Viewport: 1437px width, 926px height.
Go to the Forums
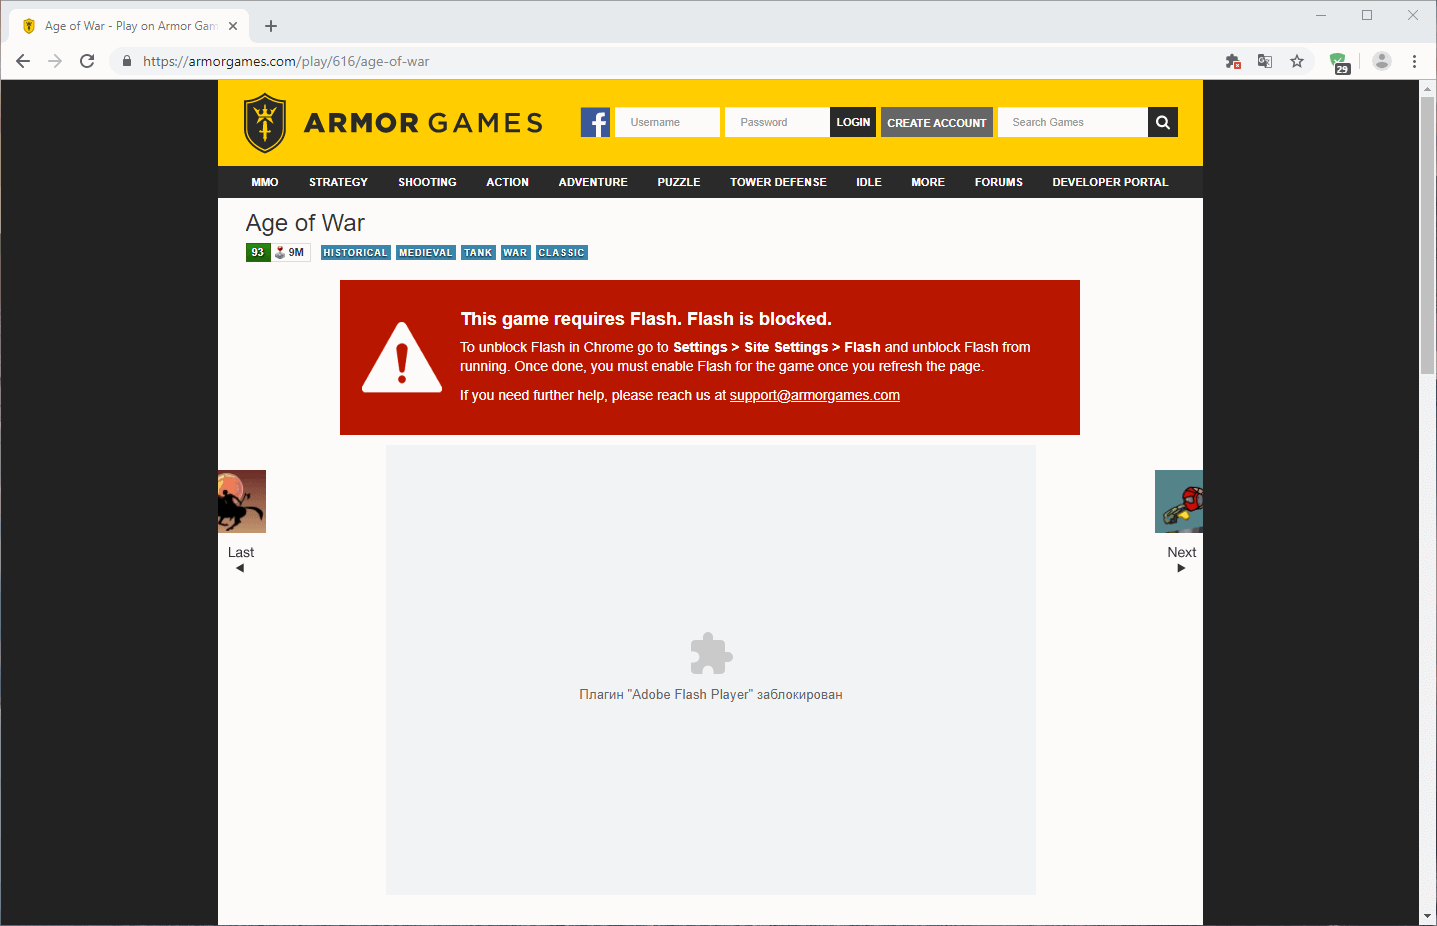999,182
